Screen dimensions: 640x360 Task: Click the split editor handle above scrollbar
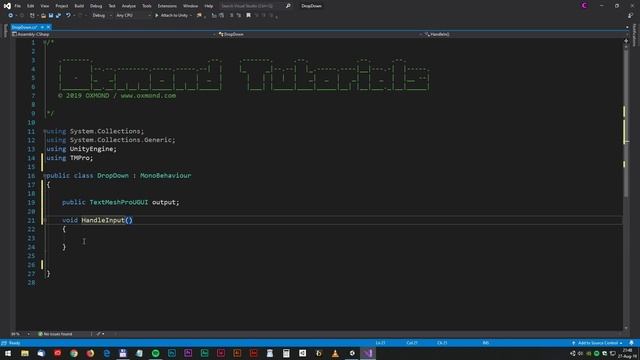(626, 40)
